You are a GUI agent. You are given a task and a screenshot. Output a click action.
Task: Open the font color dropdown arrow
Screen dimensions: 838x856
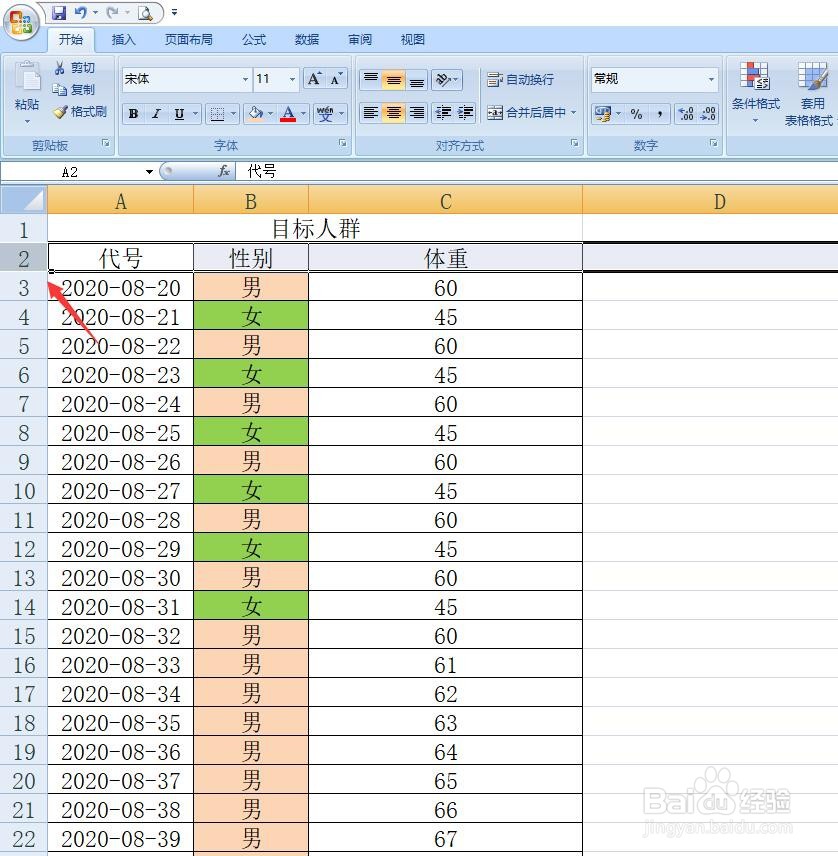pyautogui.click(x=303, y=114)
